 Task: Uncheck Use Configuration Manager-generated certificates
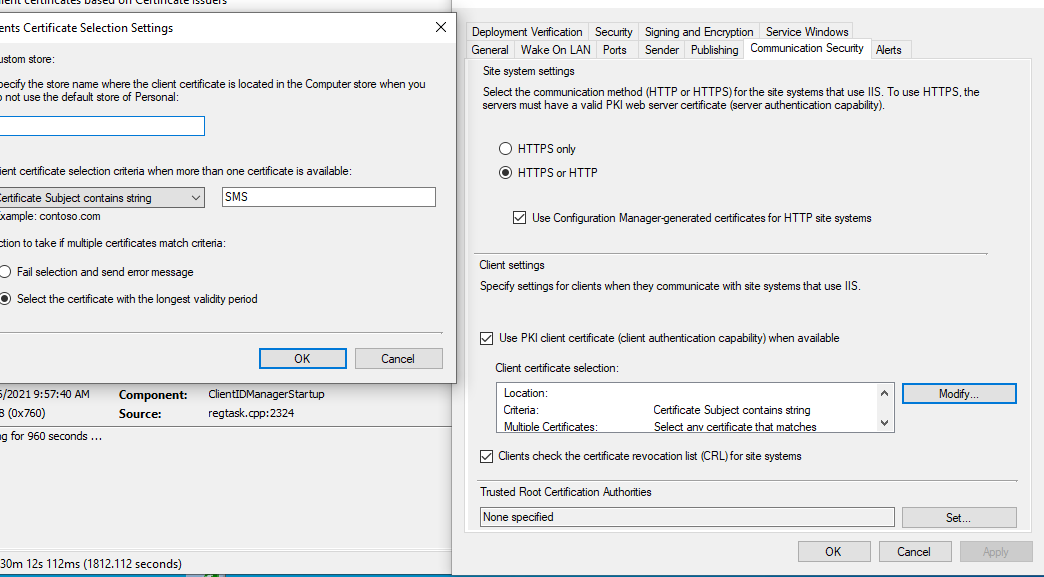click(x=519, y=218)
